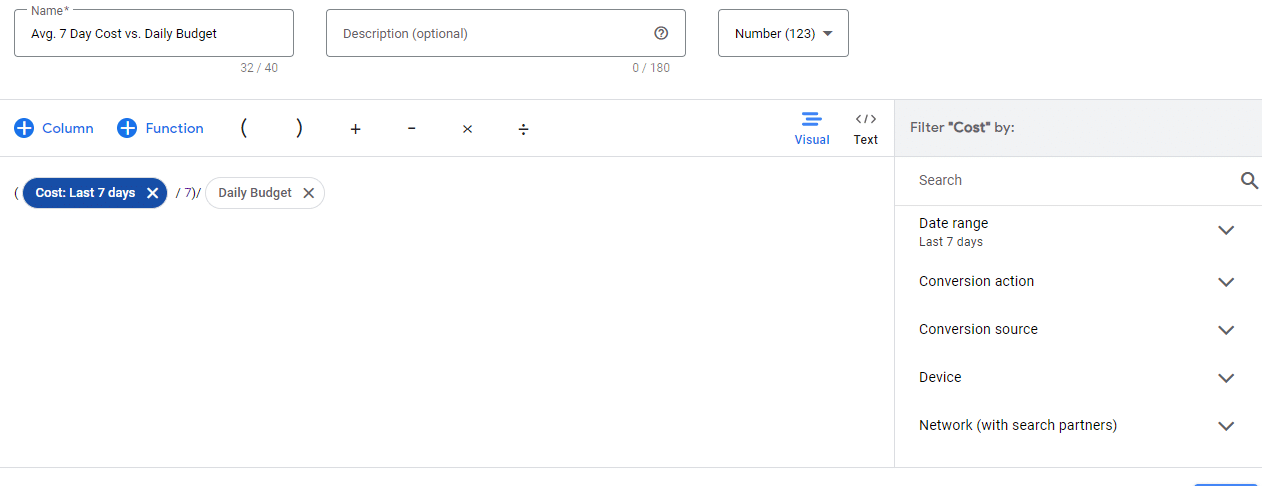Click the plus icon to add Function
Viewport: 1262px width, 486px height.
(127, 128)
